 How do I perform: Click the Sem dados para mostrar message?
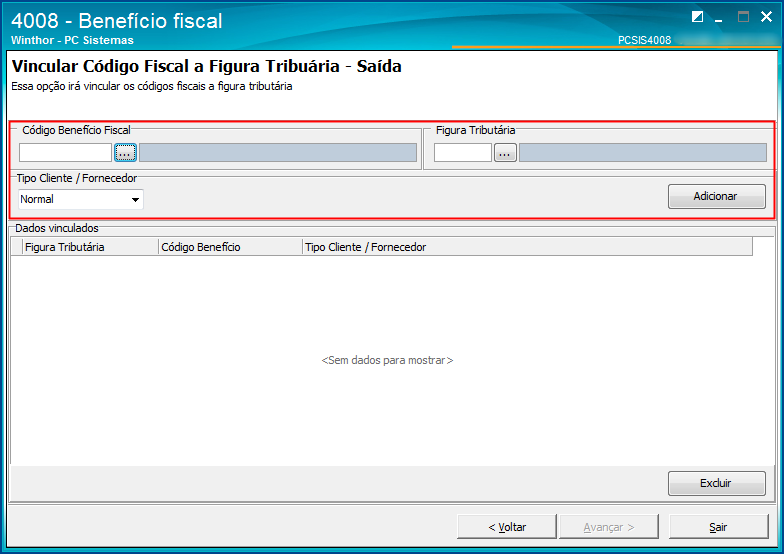click(387, 360)
